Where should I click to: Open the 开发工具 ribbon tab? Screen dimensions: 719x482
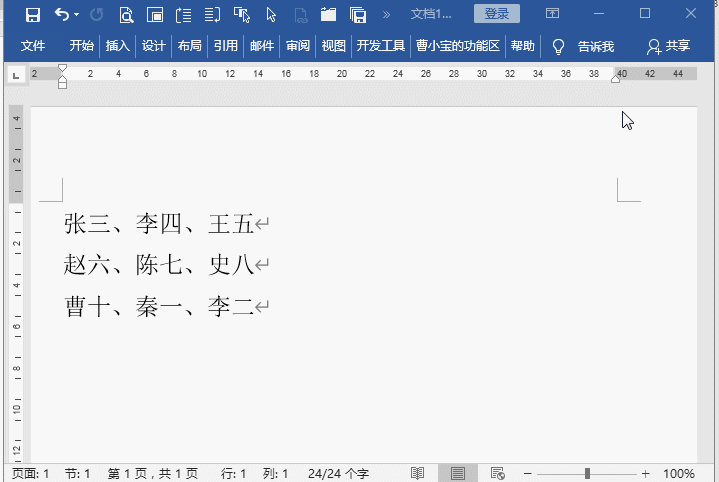tap(381, 46)
